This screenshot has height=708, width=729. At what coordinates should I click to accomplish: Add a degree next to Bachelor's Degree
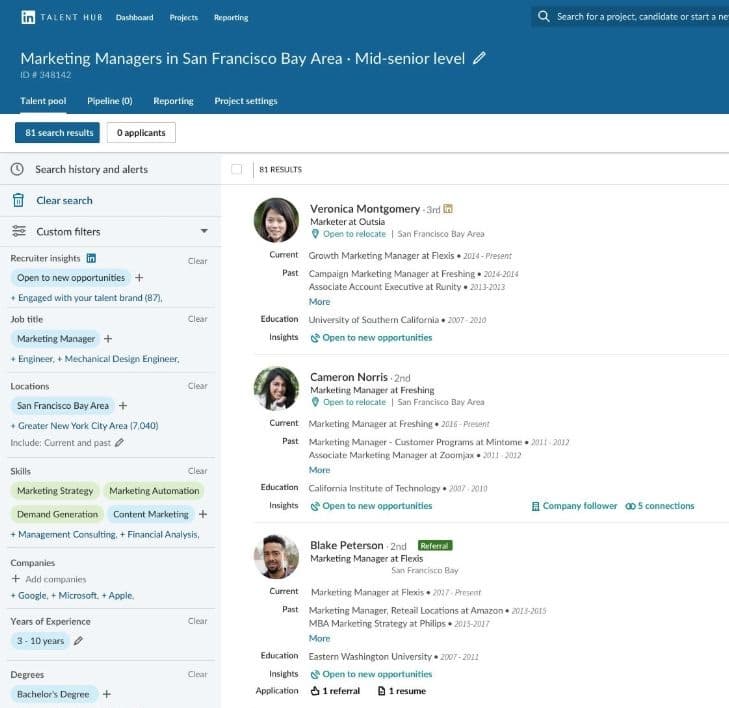pyautogui.click(x=106, y=694)
